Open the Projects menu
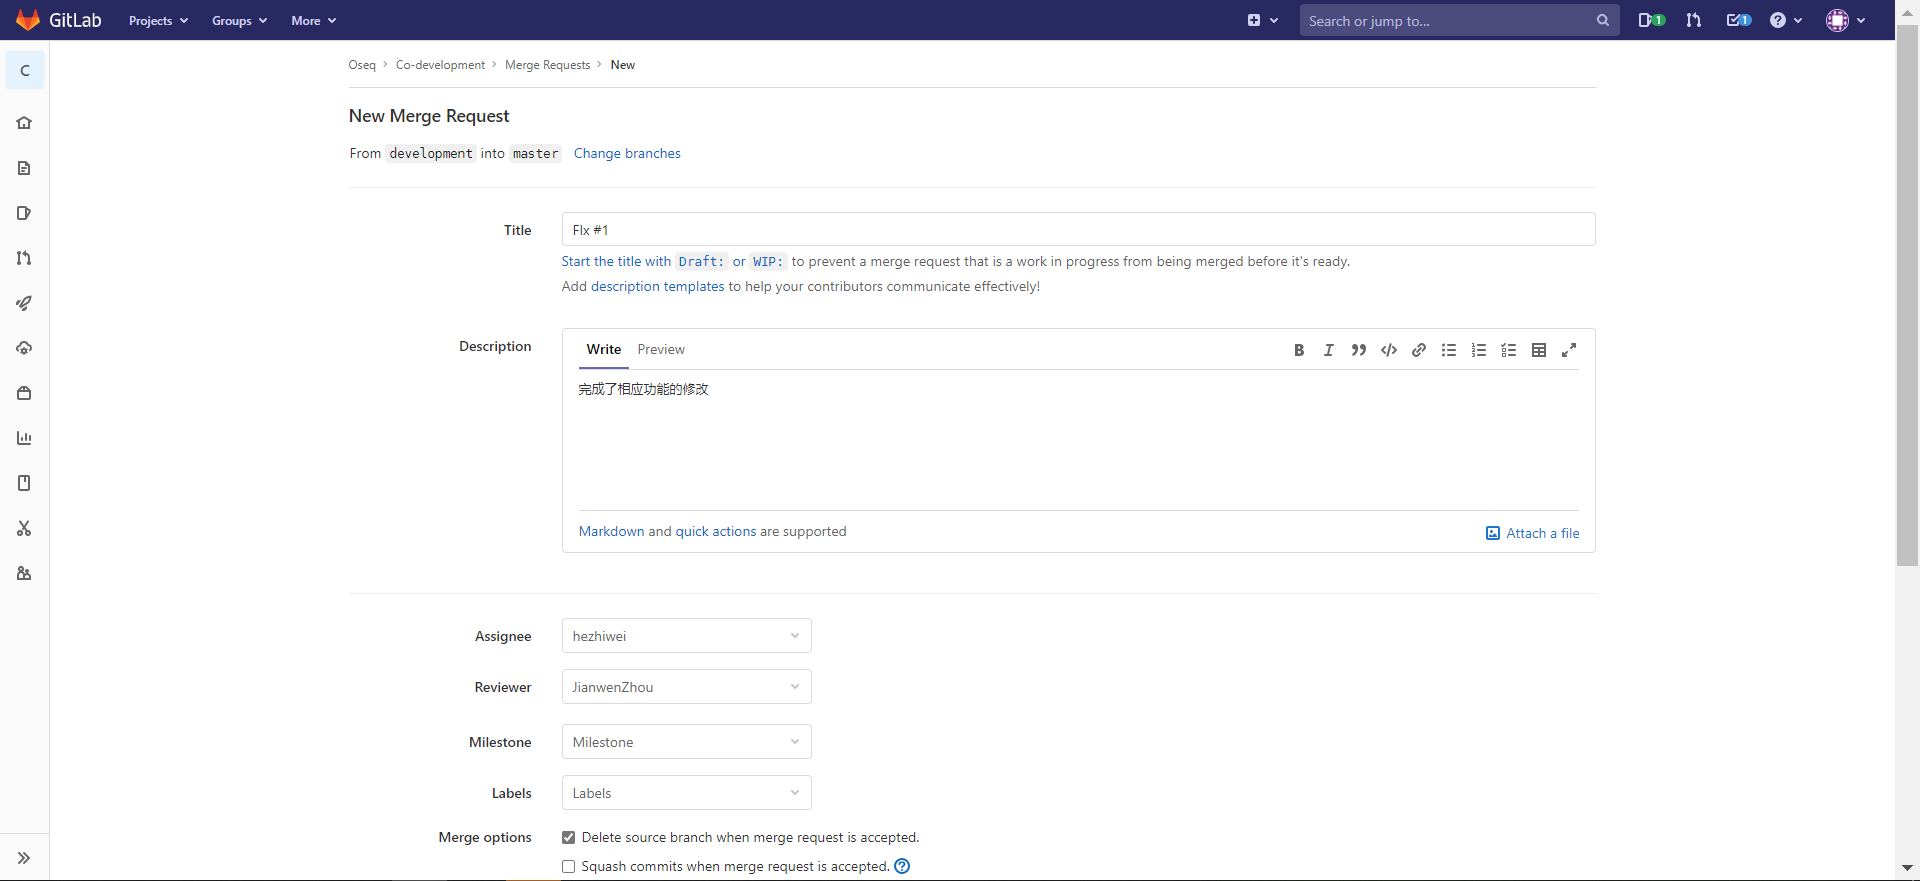The height and width of the screenshot is (881, 1920). pos(158,20)
